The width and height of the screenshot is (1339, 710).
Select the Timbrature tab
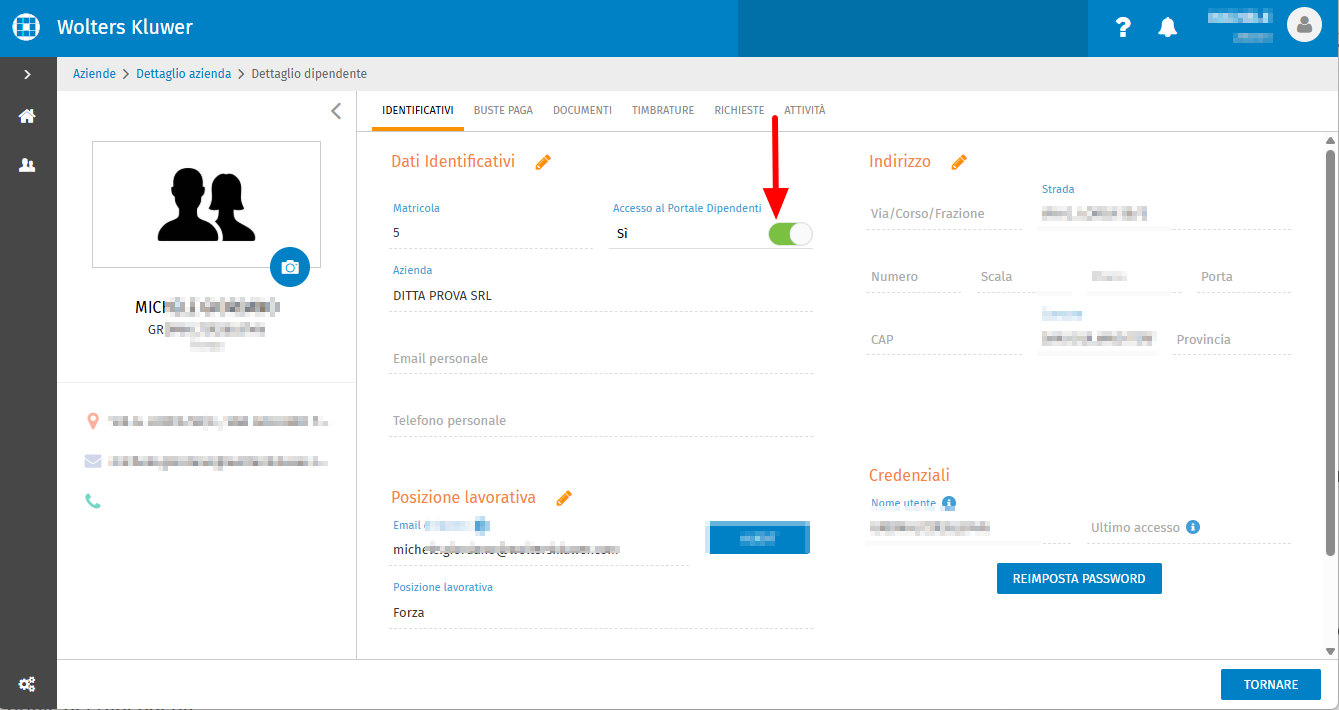(663, 110)
